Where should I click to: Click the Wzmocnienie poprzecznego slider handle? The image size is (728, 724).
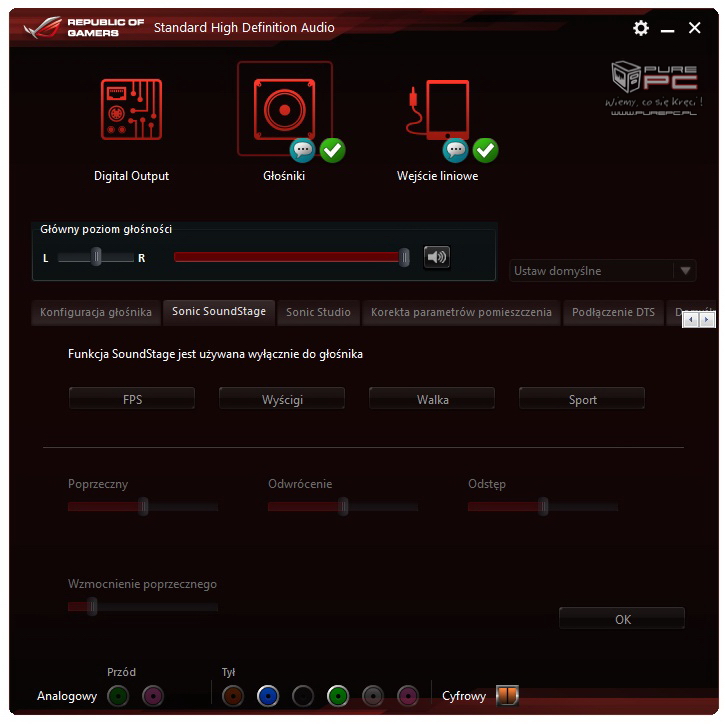(92, 607)
